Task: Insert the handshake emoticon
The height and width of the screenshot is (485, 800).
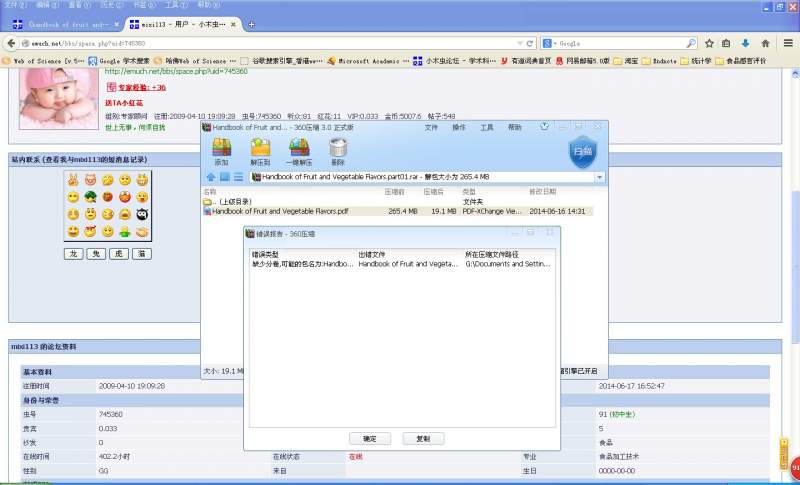Action: tap(142, 232)
